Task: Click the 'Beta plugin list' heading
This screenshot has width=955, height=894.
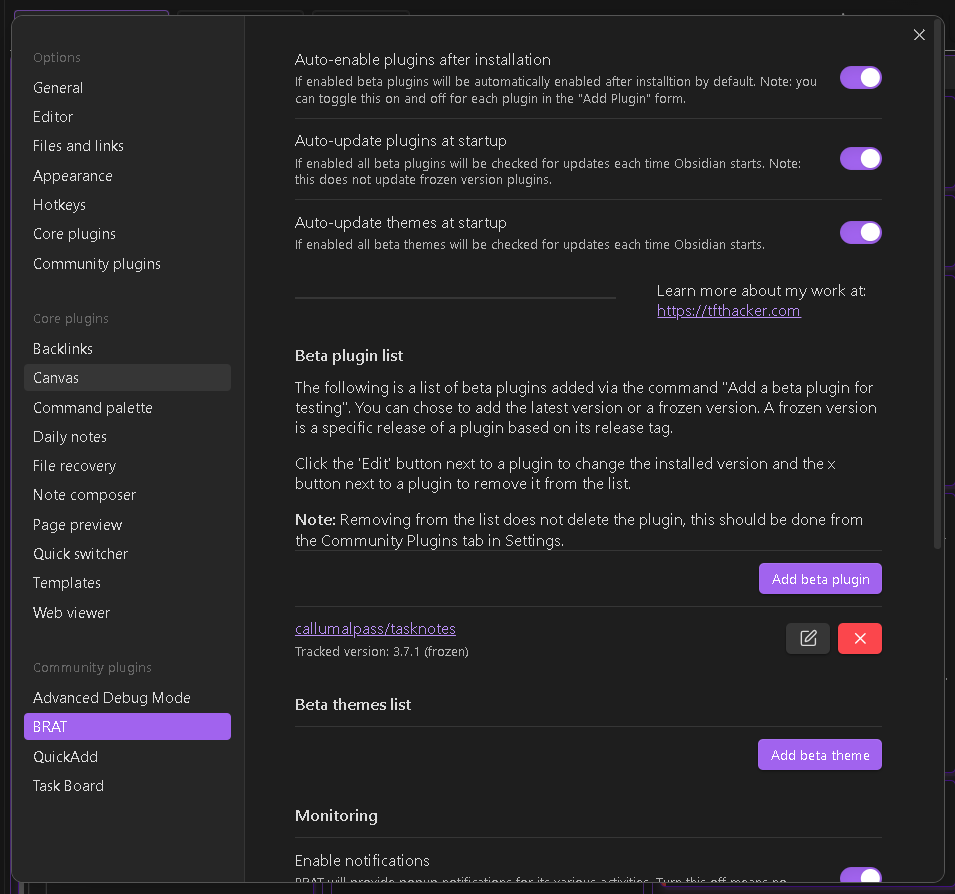Action: click(348, 356)
